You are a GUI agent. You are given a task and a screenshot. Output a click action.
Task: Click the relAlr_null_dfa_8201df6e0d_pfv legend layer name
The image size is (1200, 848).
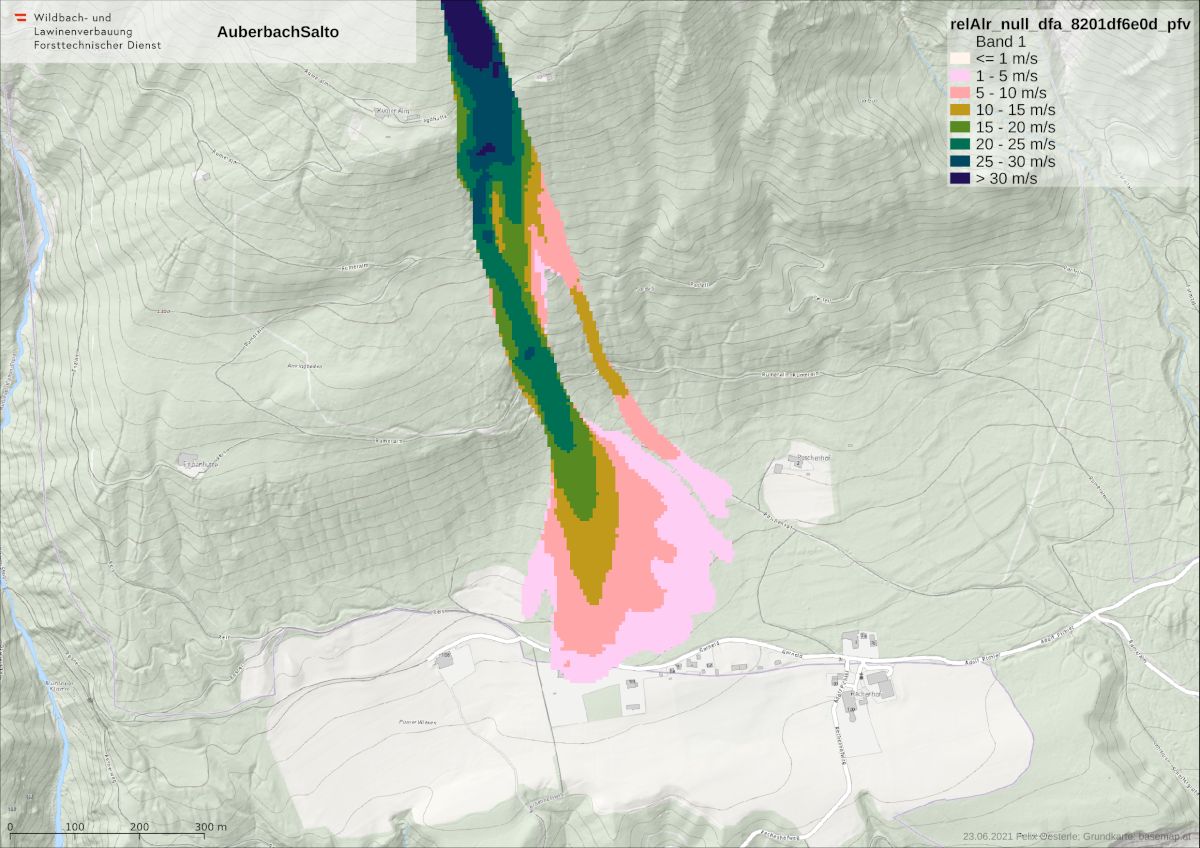tap(1069, 25)
